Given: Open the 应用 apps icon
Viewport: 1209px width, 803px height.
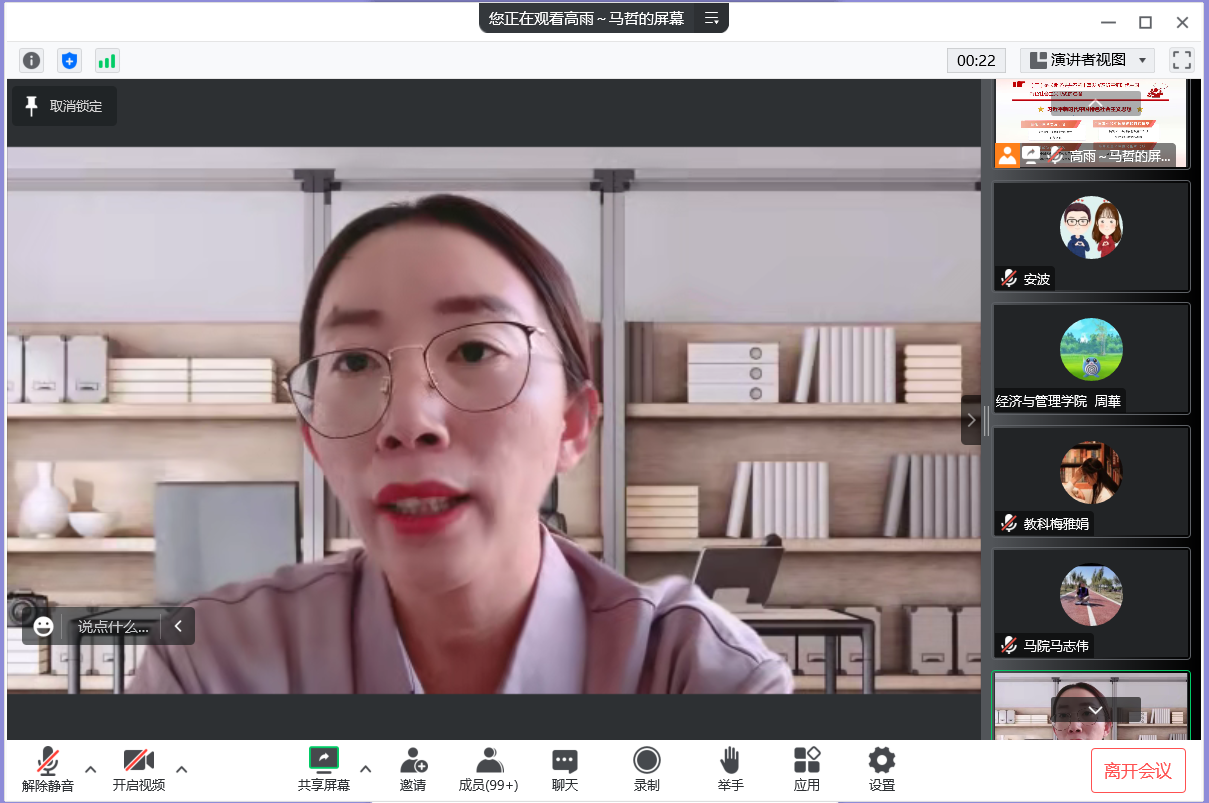Looking at the screenshot, I should 806,769.
